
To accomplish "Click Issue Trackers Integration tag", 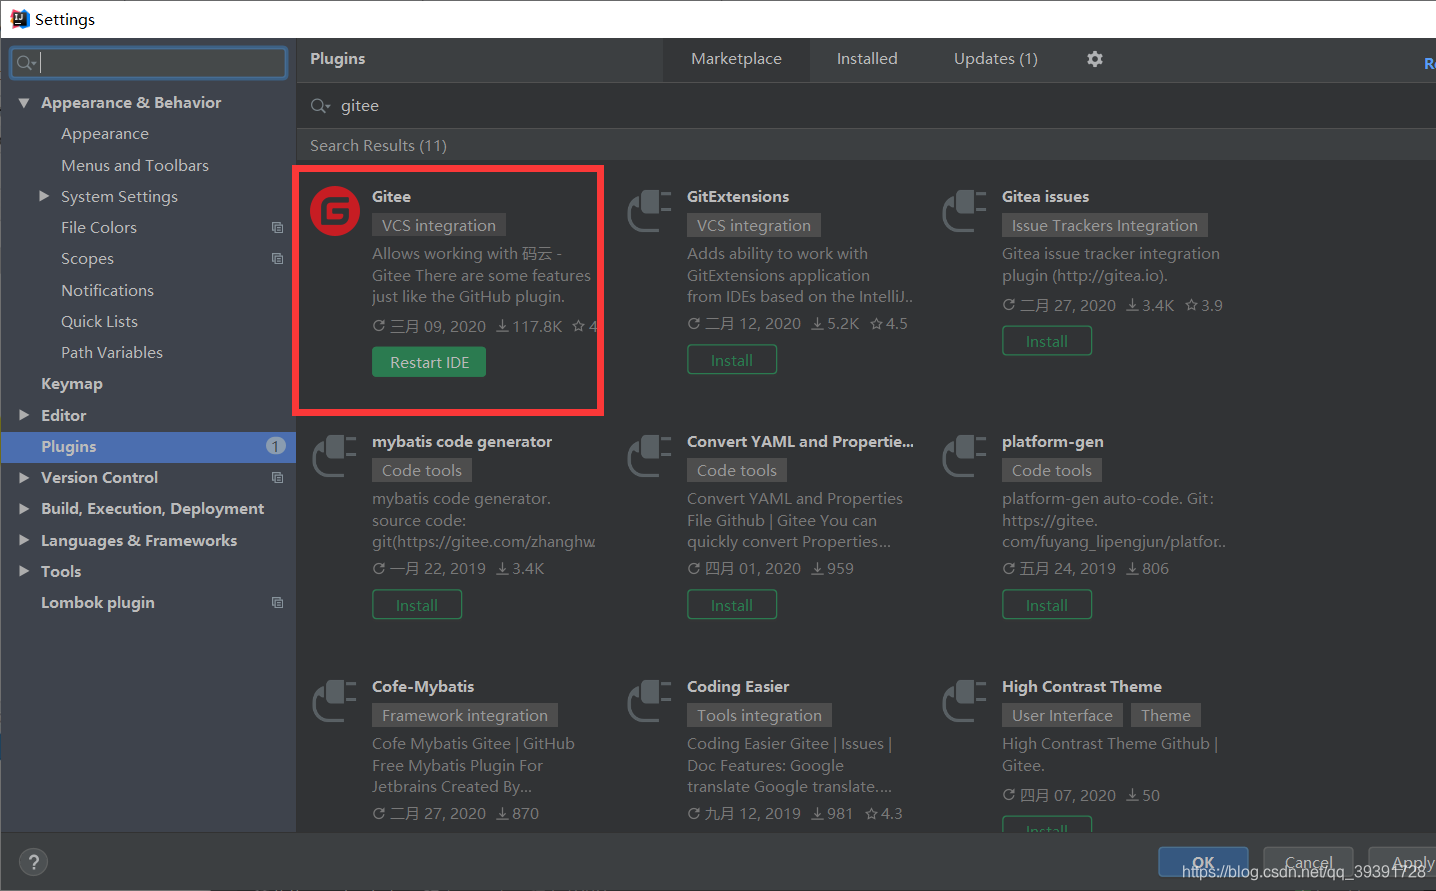I will pos(1105,225).
